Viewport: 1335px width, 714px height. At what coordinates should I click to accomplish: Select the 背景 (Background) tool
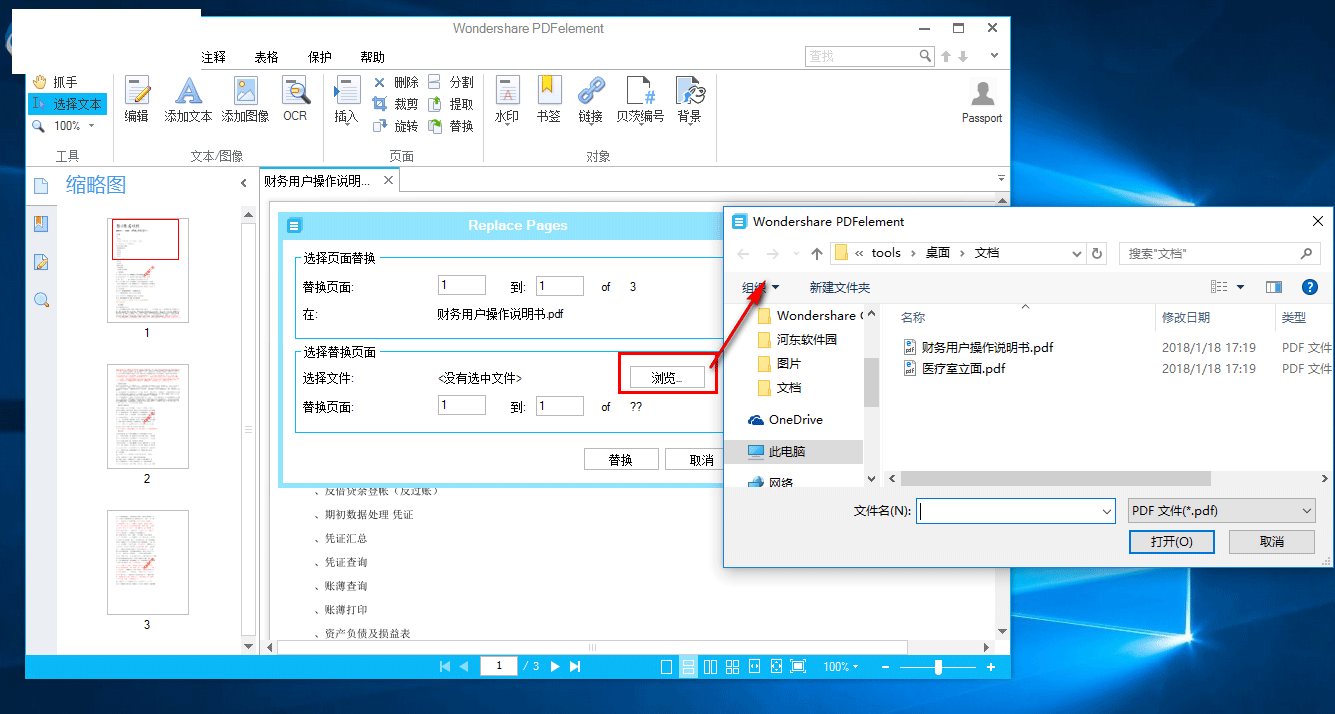tap(689, 99)
